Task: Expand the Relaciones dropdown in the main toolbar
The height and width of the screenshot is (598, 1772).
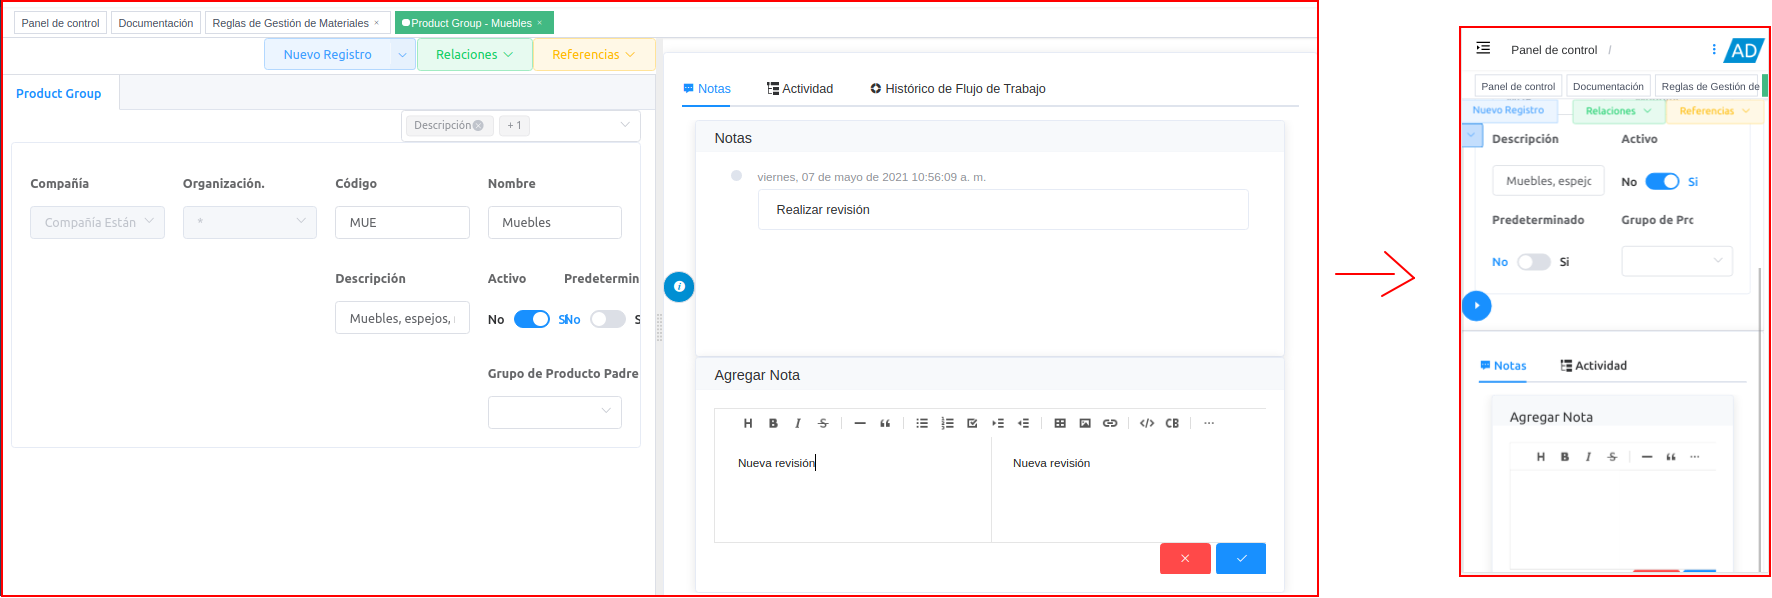Action: (474, 55)
